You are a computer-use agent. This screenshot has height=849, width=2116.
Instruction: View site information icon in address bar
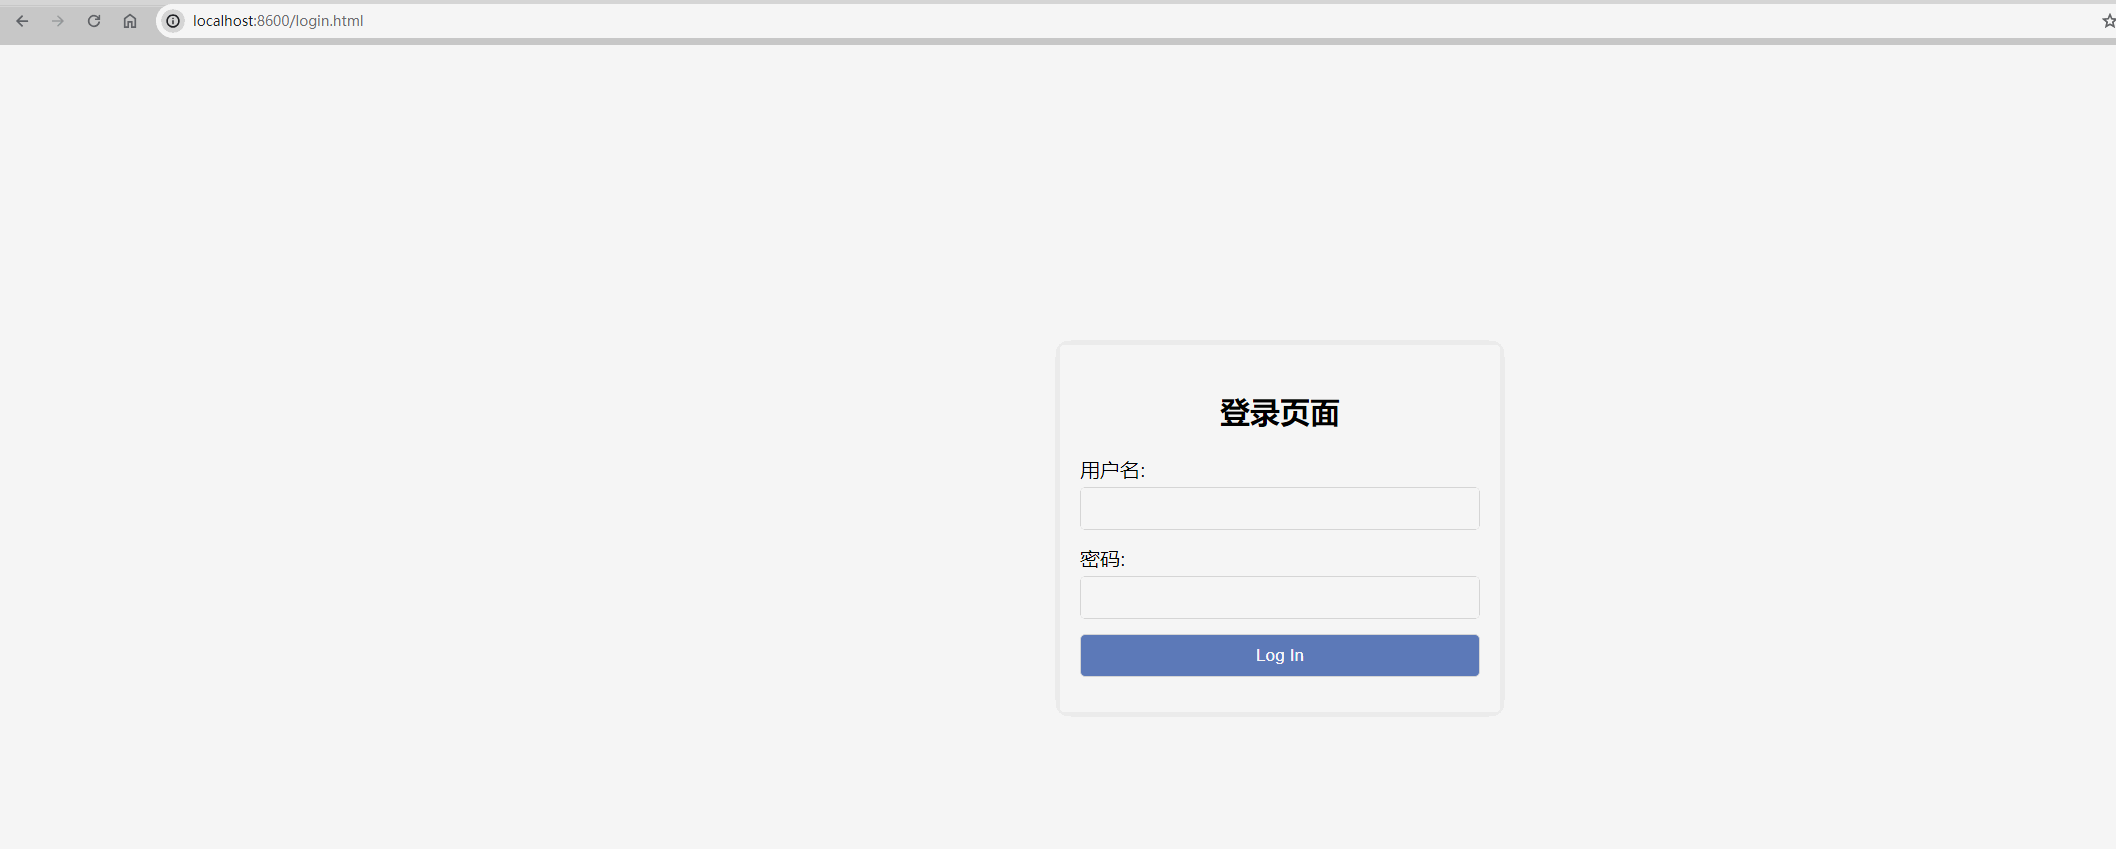coord(173,21)
